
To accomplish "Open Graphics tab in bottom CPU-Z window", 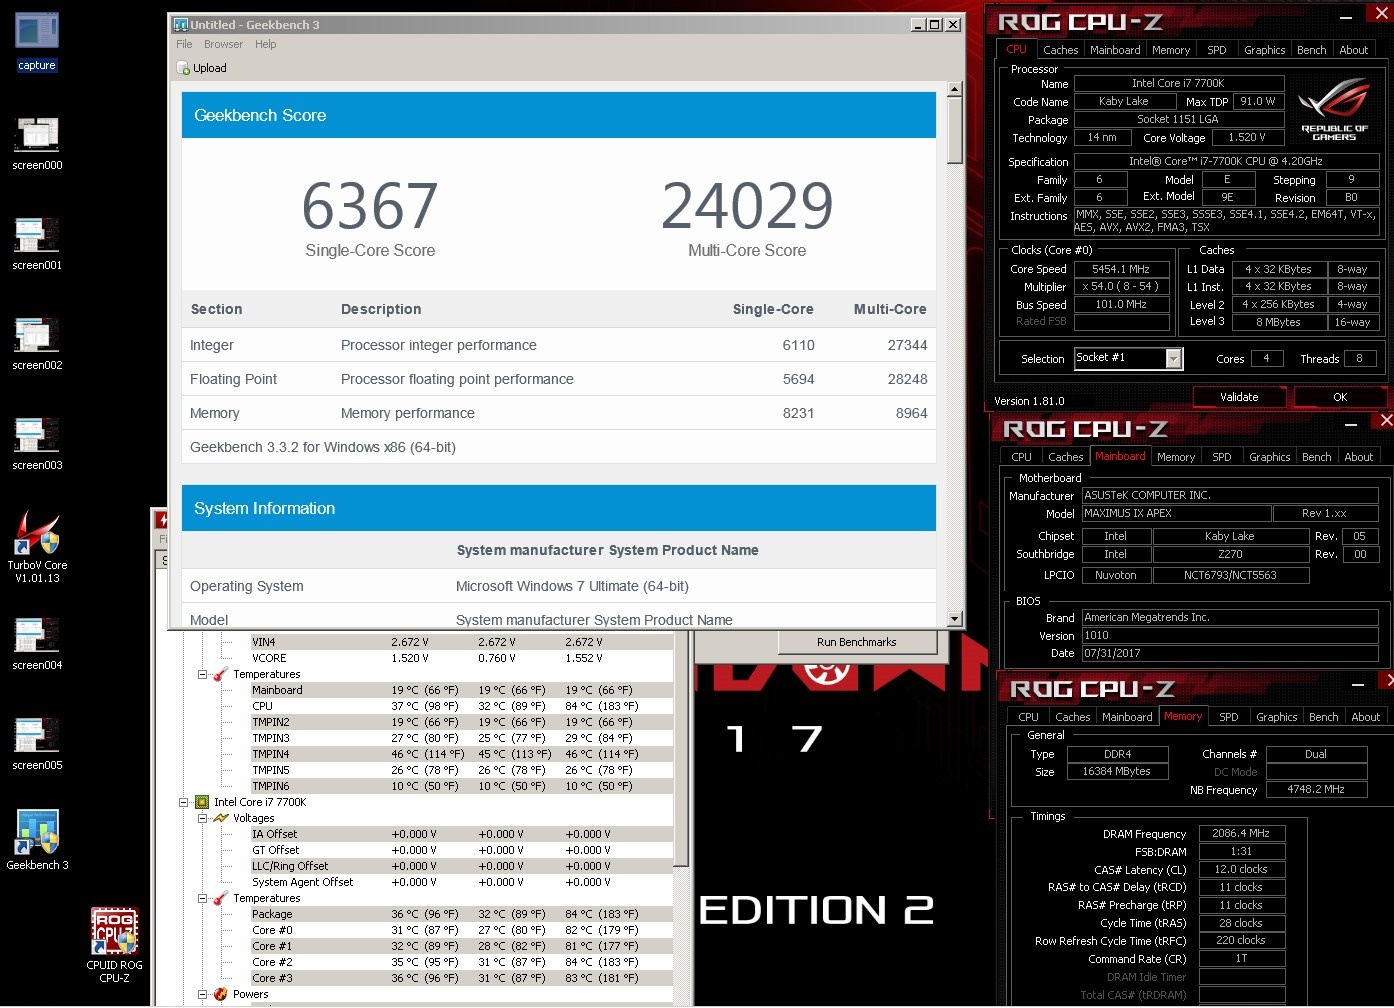I will [x=1276, y=717].
